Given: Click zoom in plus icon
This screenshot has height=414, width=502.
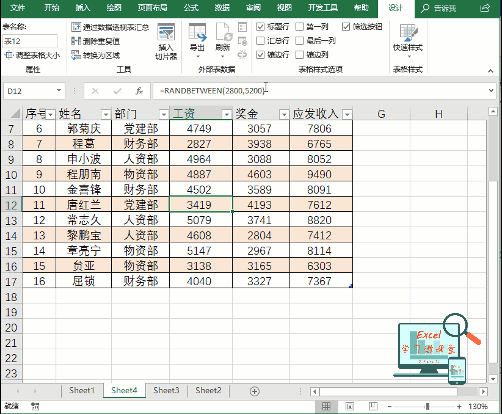Looking at the screenshot, I should [x=459, y=407].
